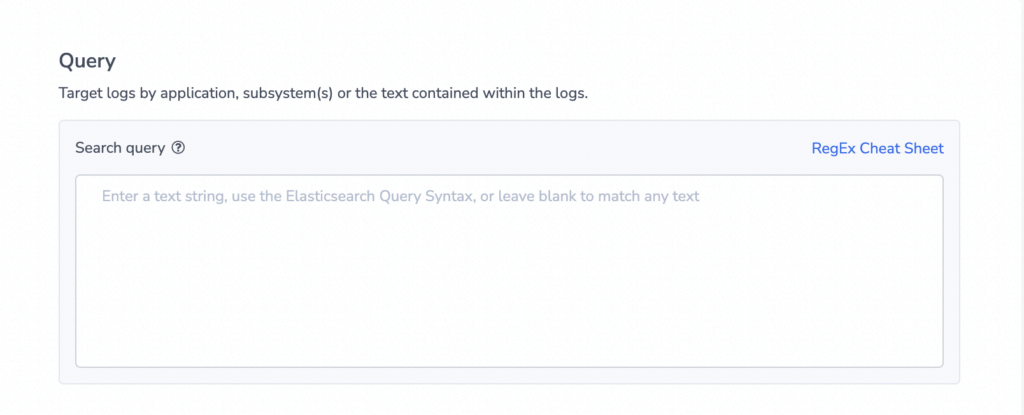Click the help icon beside Search query
Screen dimensions: 1024x415
point(178,148)
